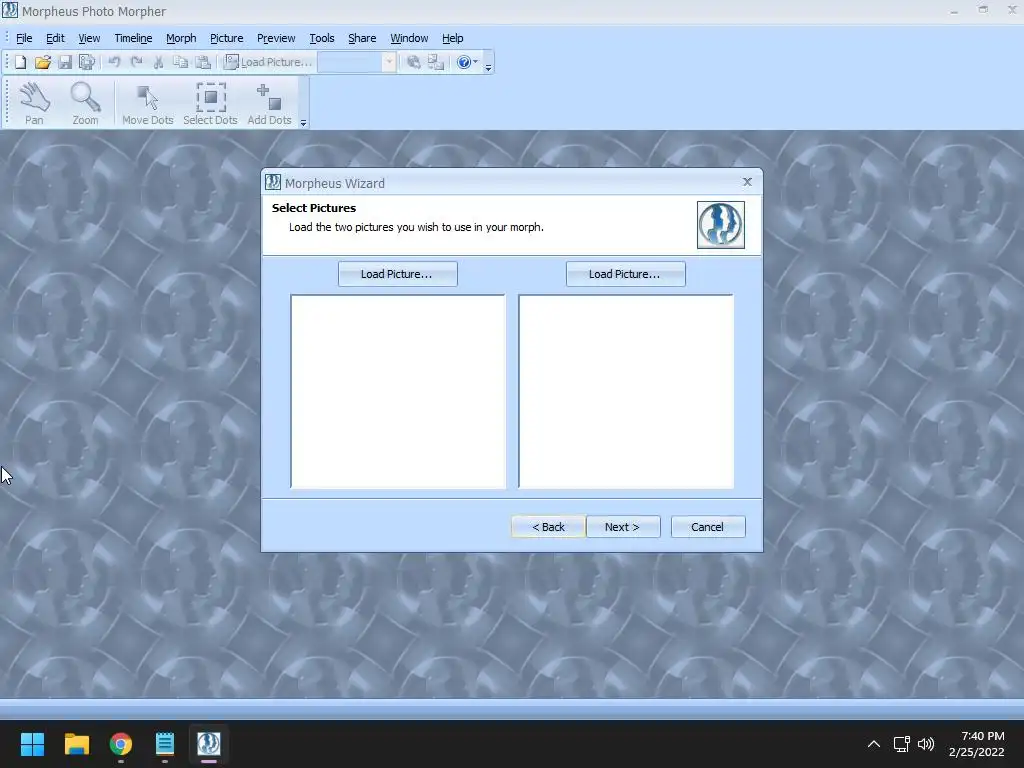Click the Morpheus Wizard title bar icon

[273, 183]
